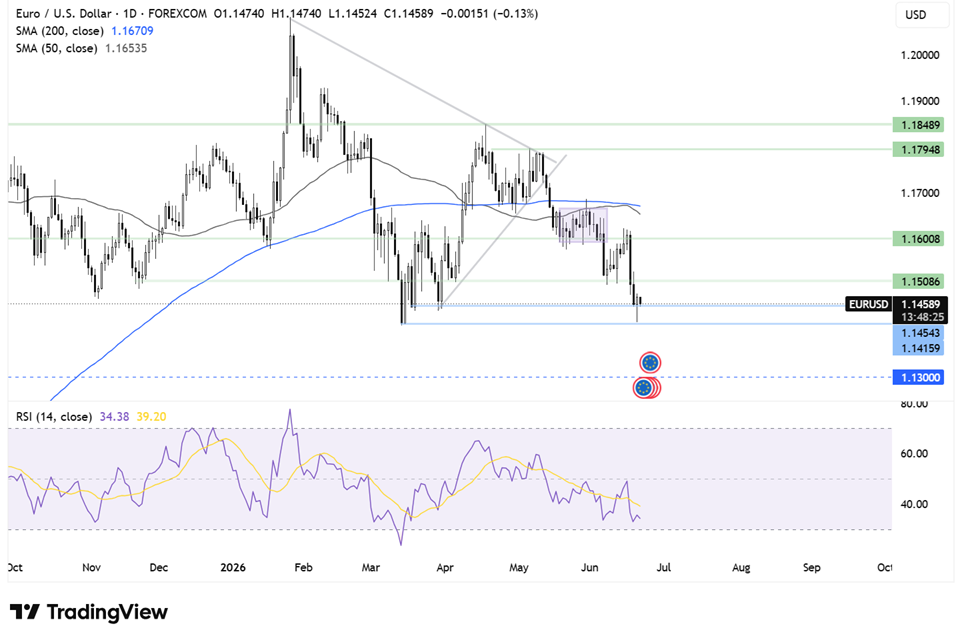Select the SMA 50 close indicator label

(x=56, y=48)
